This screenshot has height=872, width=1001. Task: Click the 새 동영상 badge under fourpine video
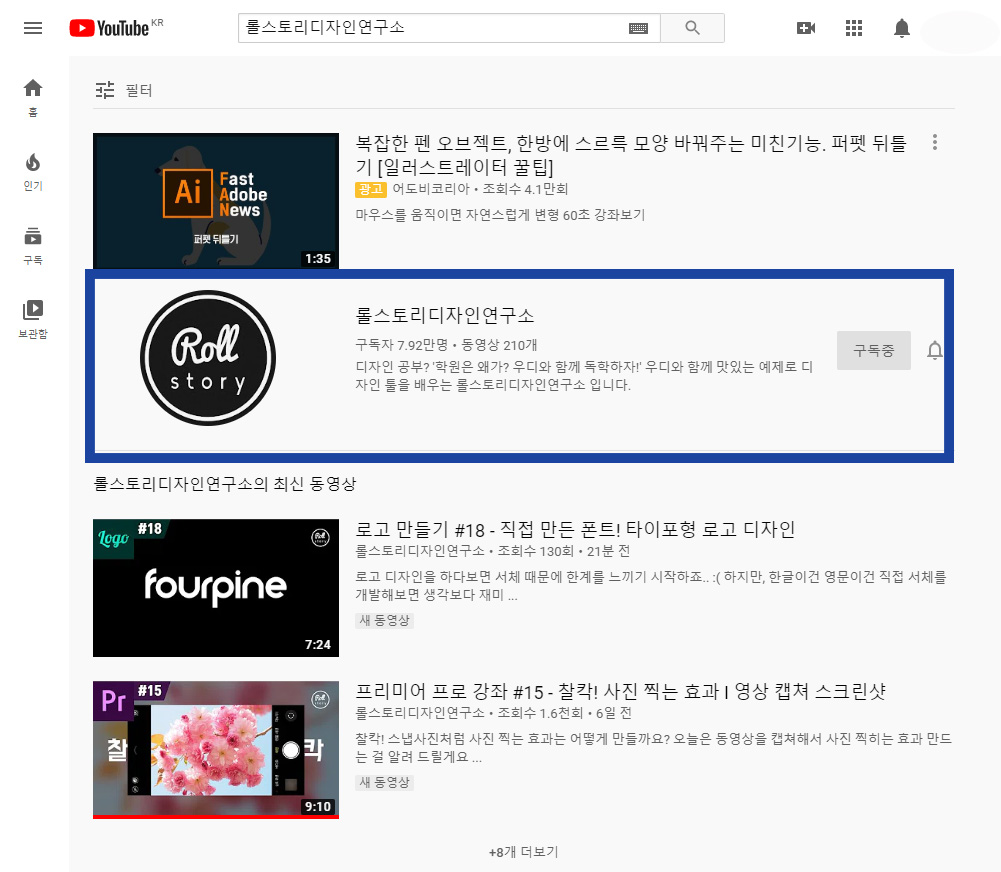click(x=384, y=620)
